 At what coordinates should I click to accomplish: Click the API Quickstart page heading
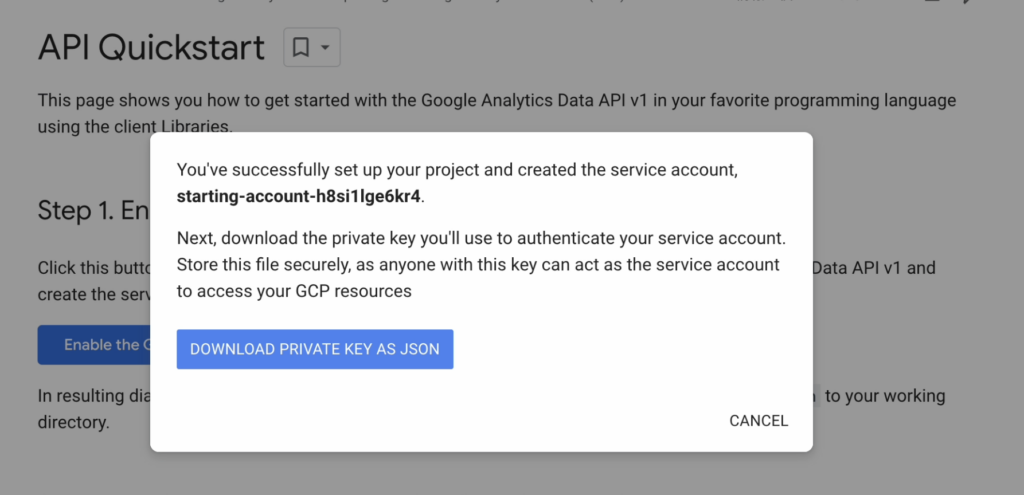click(152, 48)
